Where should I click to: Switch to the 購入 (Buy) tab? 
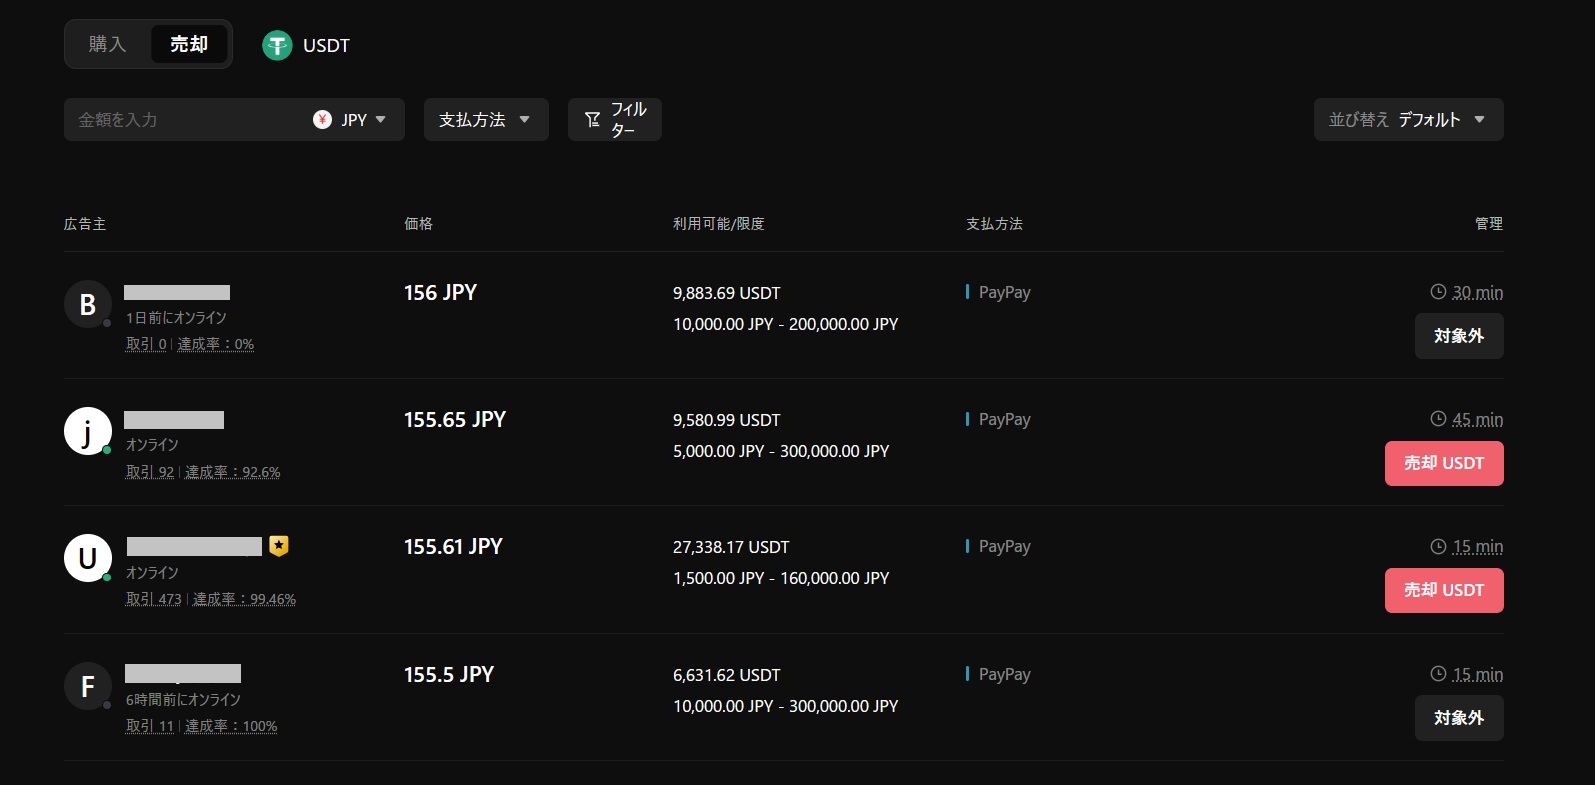[107, 44]
